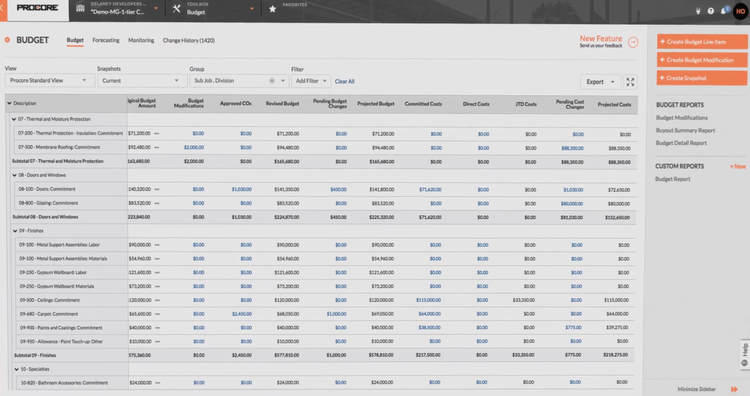Open the Snapshots Current dropdown

tap(140, 80)
